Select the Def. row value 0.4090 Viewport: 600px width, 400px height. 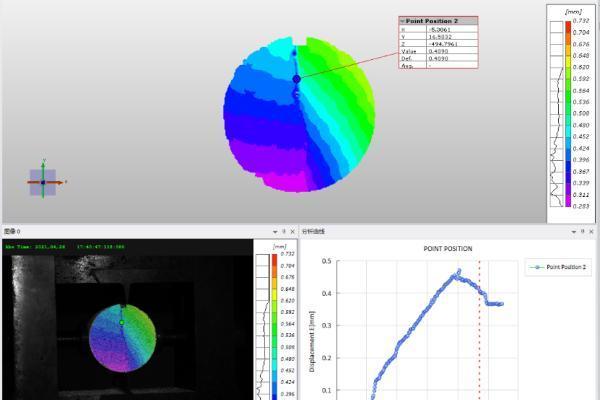pyautogui.click(x=438, y=59)
